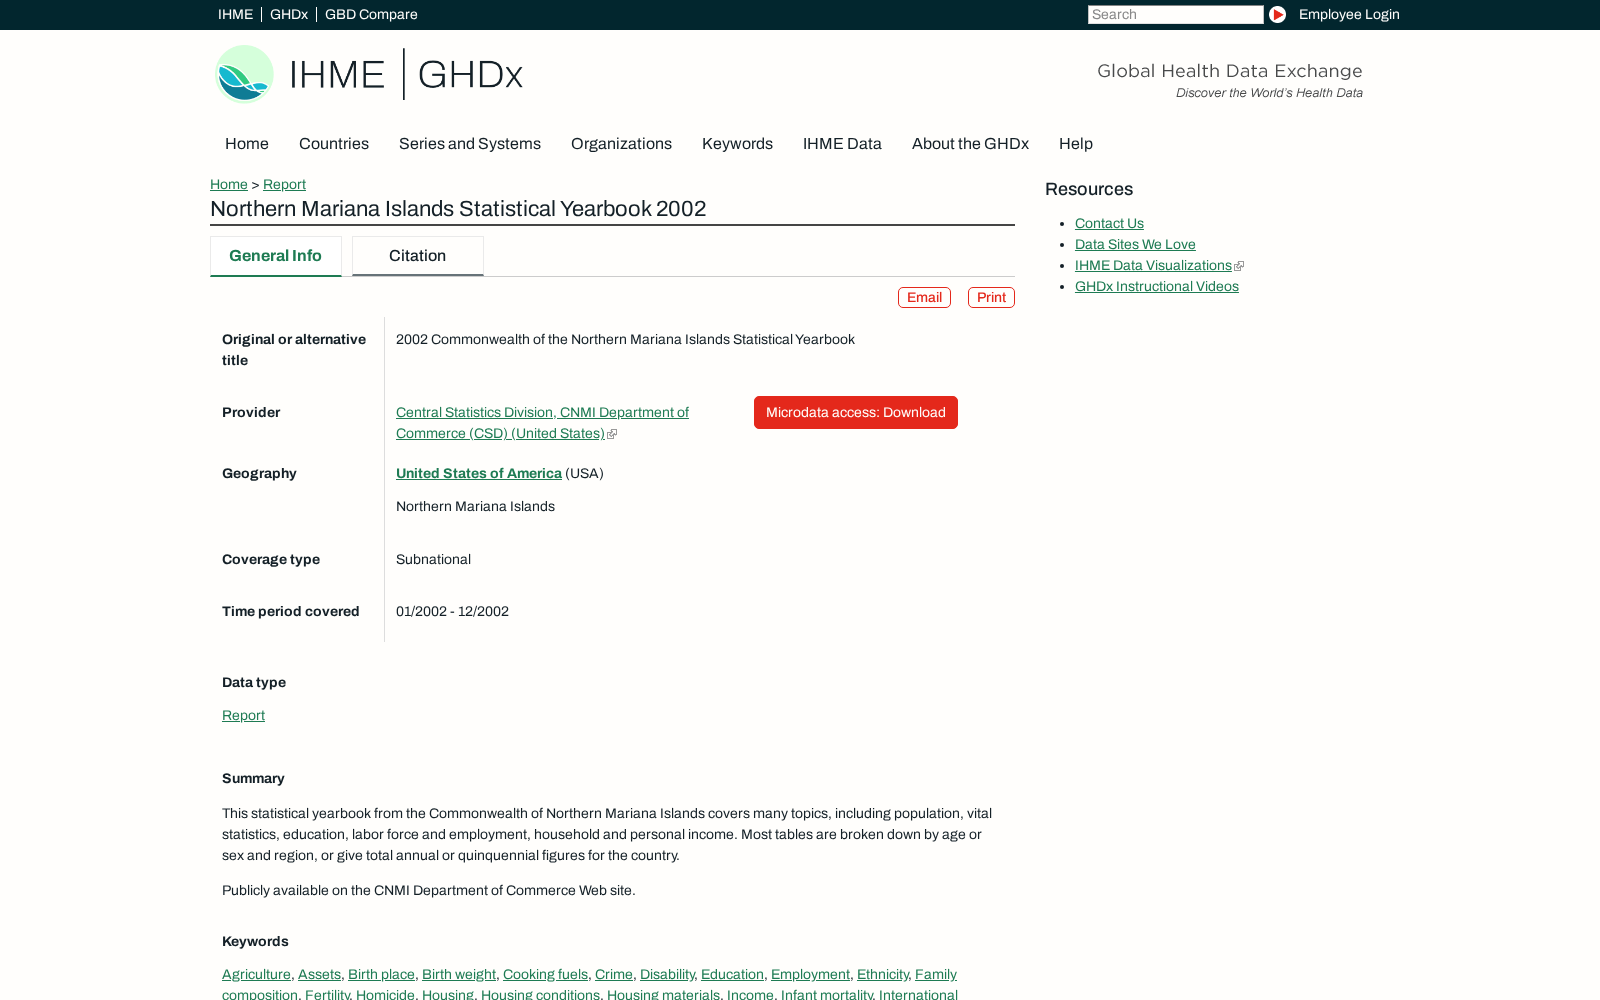Image resolution: width=1600 pixels, height=1000 pixels.
Task: Open IHME Data Visualizations link
Action: click(1153, 265)
